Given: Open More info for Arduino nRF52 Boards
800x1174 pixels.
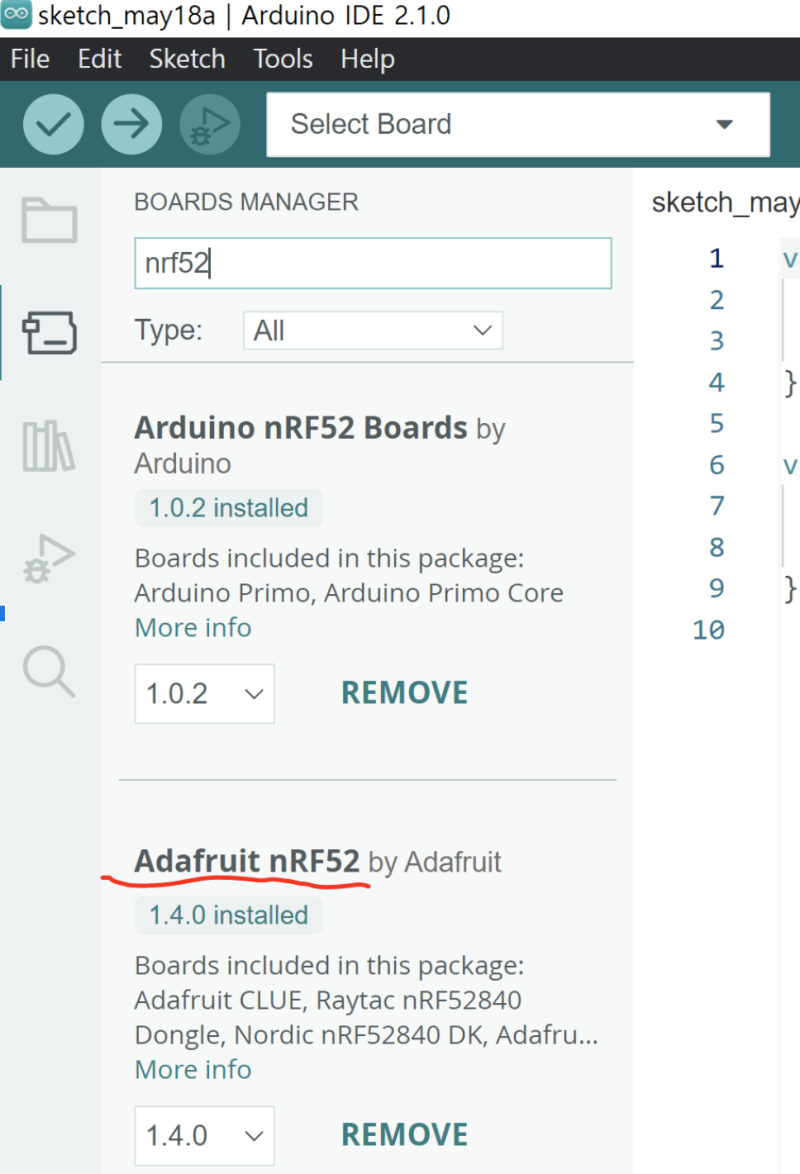Looking at the screenshot, I should [193, 627].
